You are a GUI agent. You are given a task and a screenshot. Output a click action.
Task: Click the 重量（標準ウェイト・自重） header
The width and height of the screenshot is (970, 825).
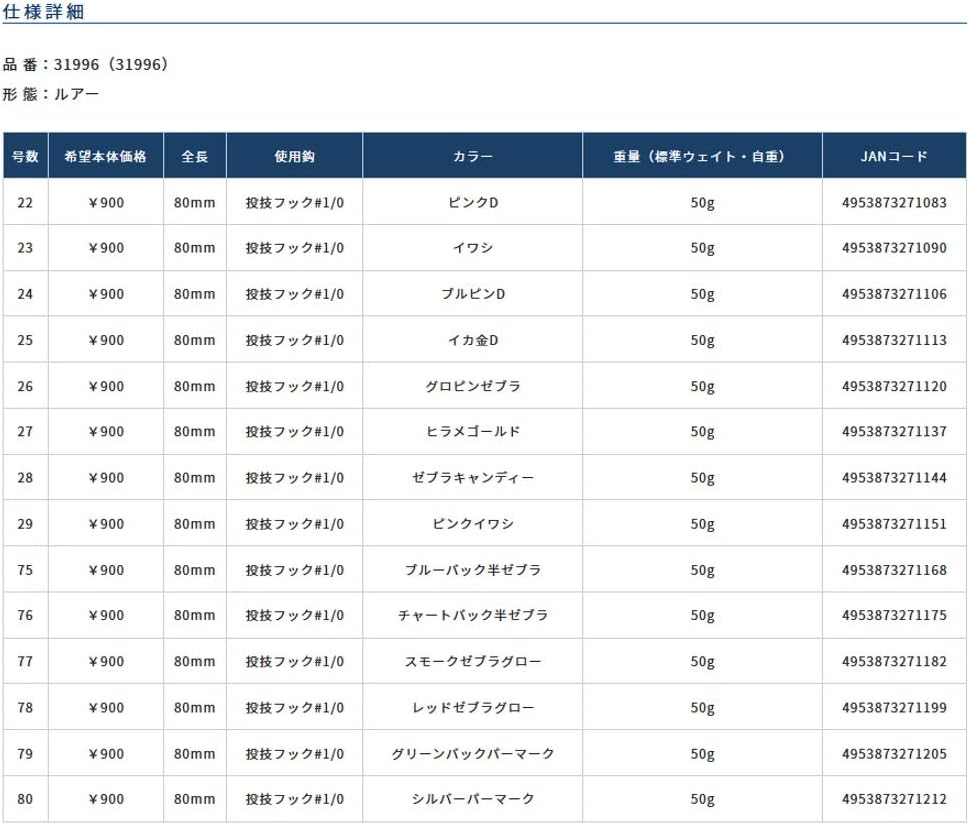pos(702,156)
